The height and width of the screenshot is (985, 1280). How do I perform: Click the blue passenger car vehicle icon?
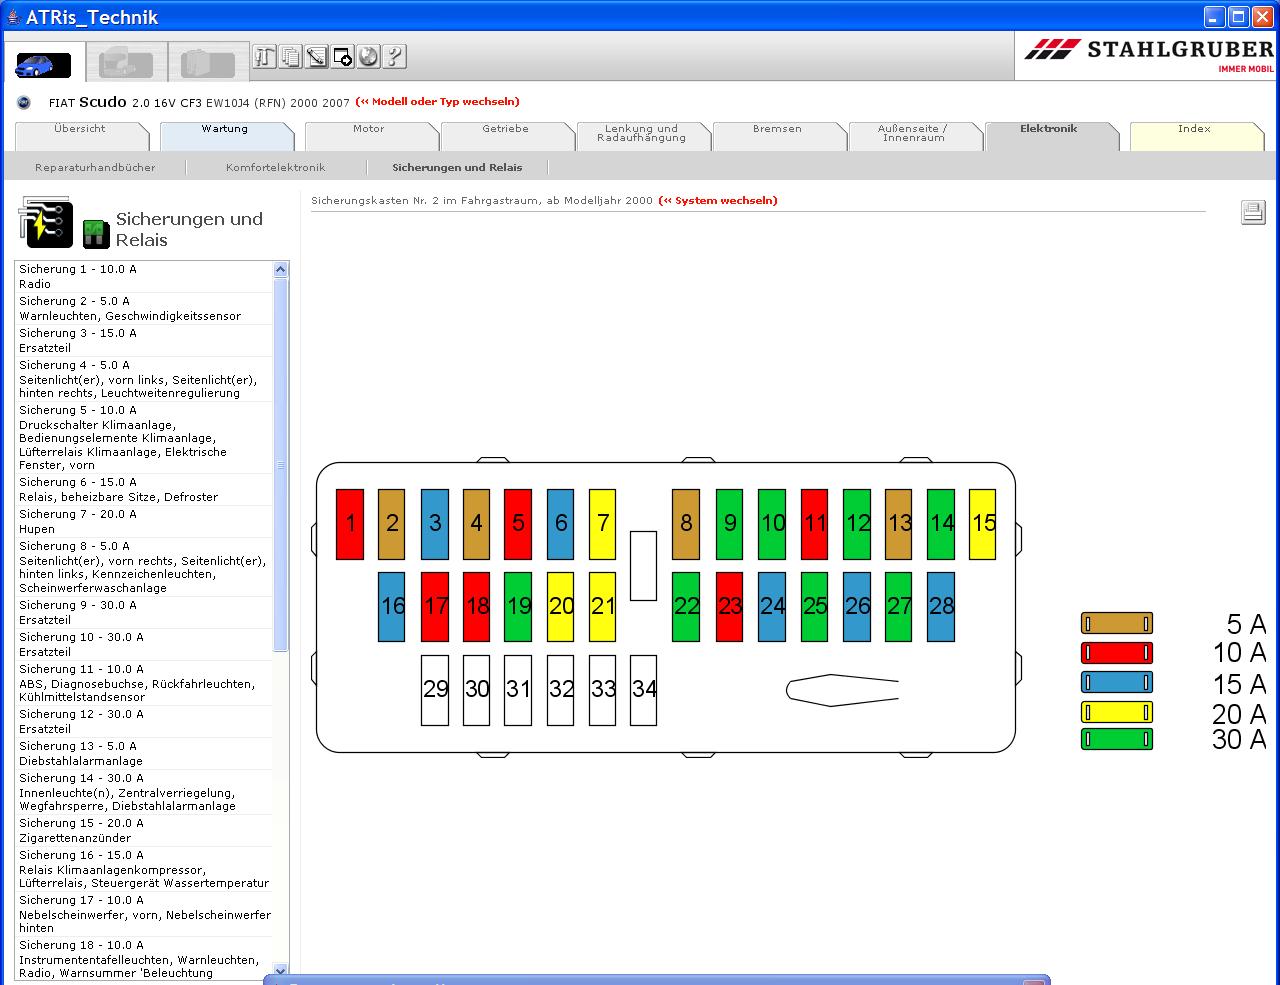[42, 65]
